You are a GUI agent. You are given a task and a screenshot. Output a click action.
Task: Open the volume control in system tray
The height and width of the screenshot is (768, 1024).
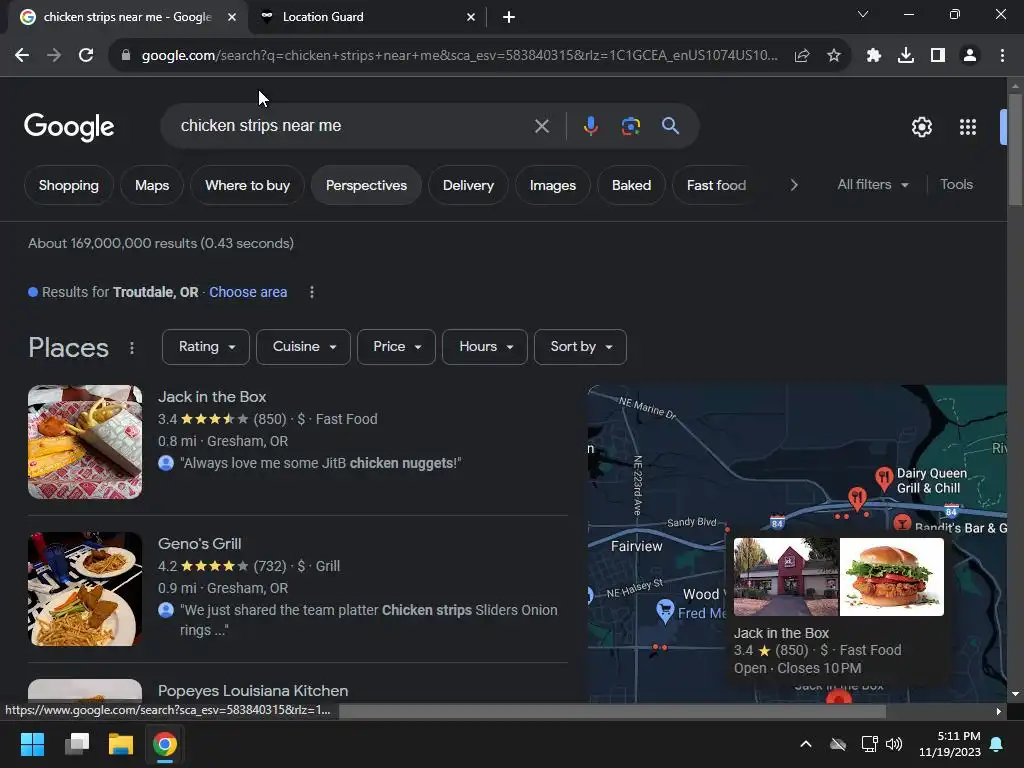(x=893, y=744)
